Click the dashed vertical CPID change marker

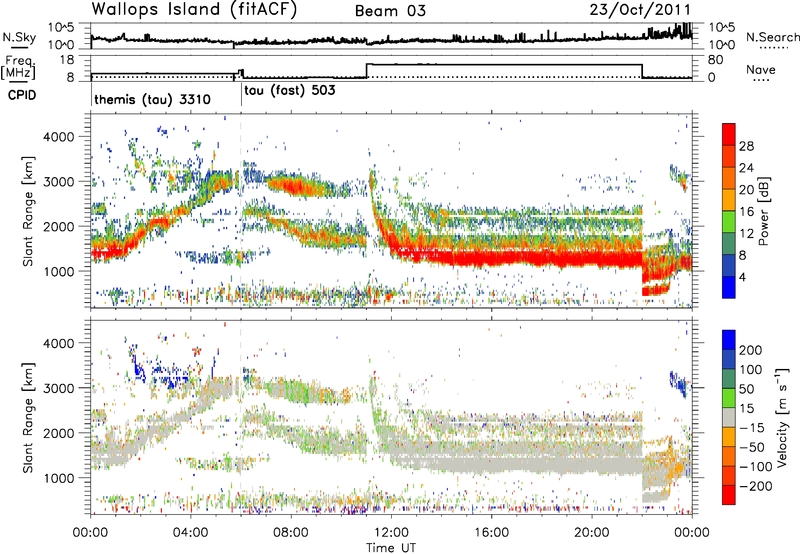(241, 210)
